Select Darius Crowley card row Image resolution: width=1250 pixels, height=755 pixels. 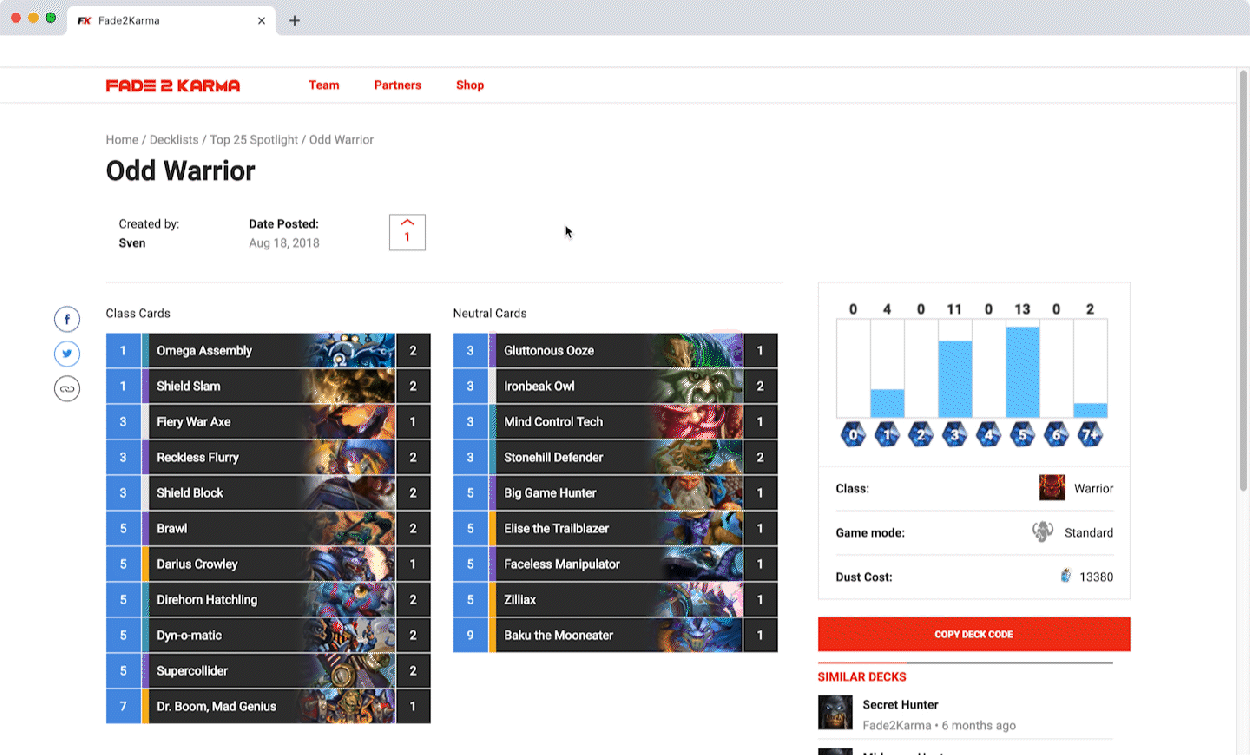[x=268, y=564]
